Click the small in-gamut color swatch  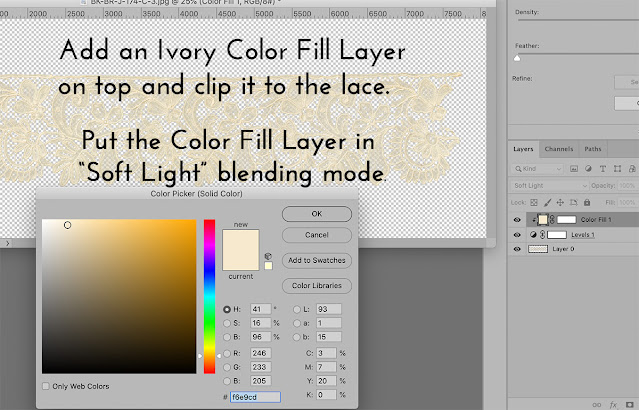[x=268, y=266]
